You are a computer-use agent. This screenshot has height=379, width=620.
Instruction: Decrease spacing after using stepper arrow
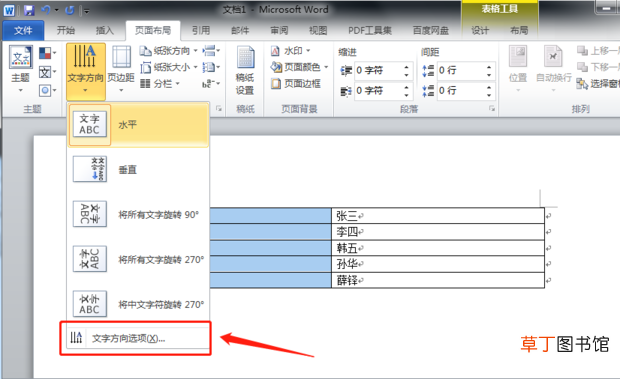[x=489, y=95]
